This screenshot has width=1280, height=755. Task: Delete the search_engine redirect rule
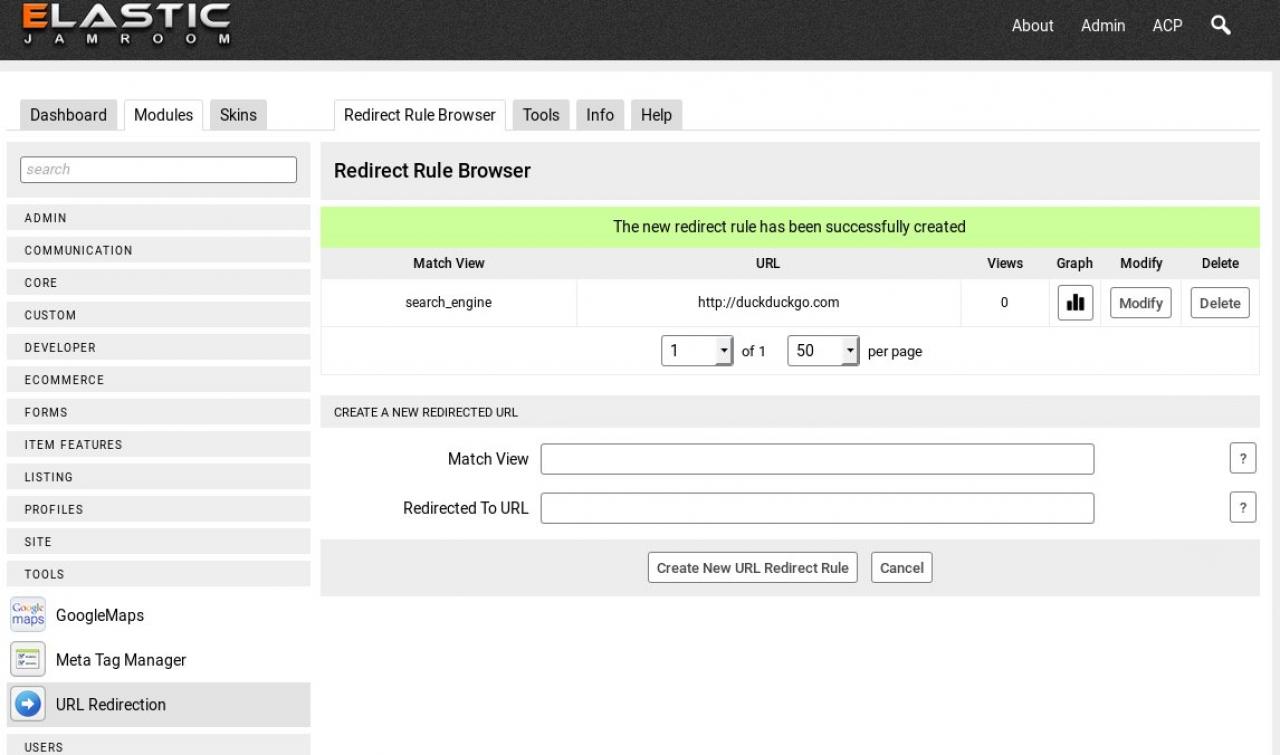click(x=1219, y=303)
